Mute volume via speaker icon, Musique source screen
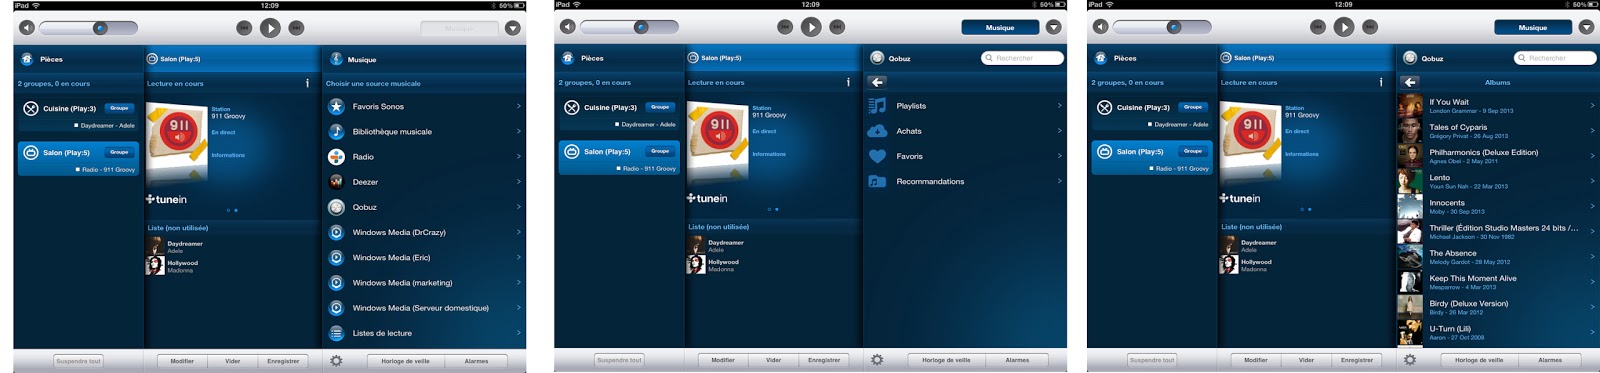This screenshot has height=373, width=1600. (27, 28)
